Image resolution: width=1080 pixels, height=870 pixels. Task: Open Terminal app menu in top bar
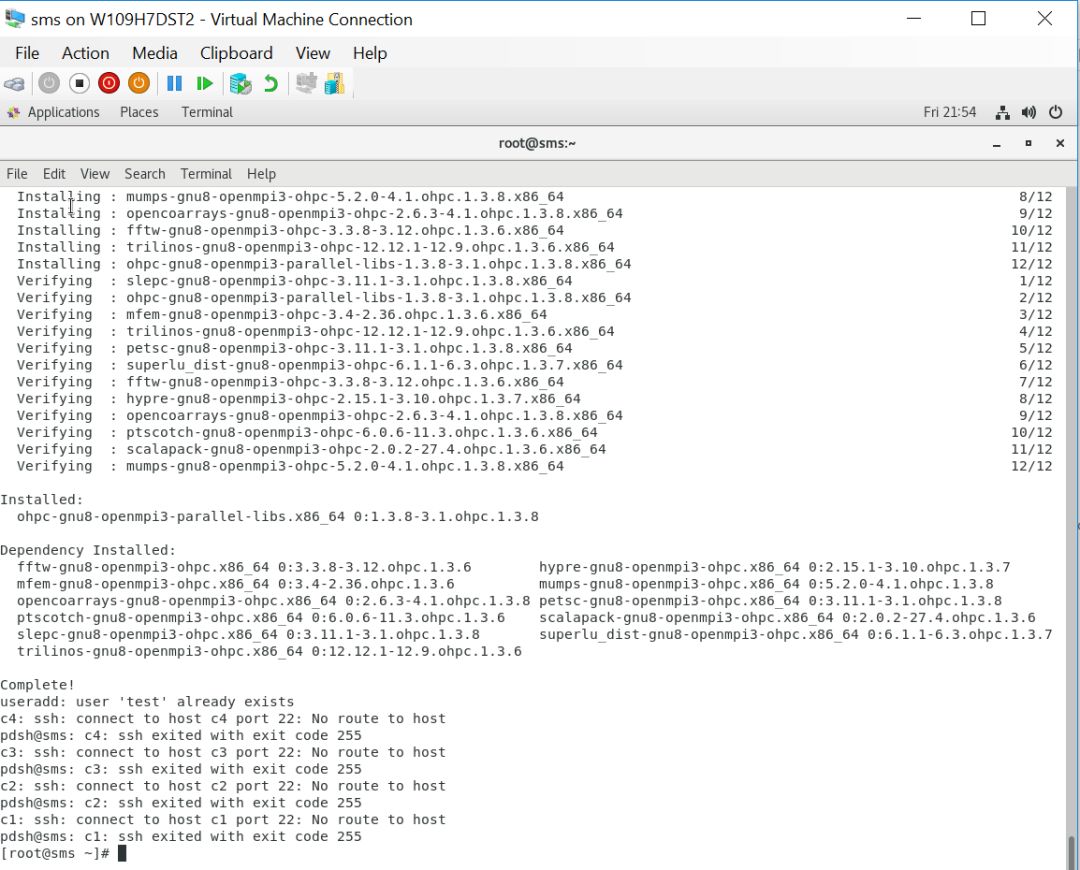point(207,112)
